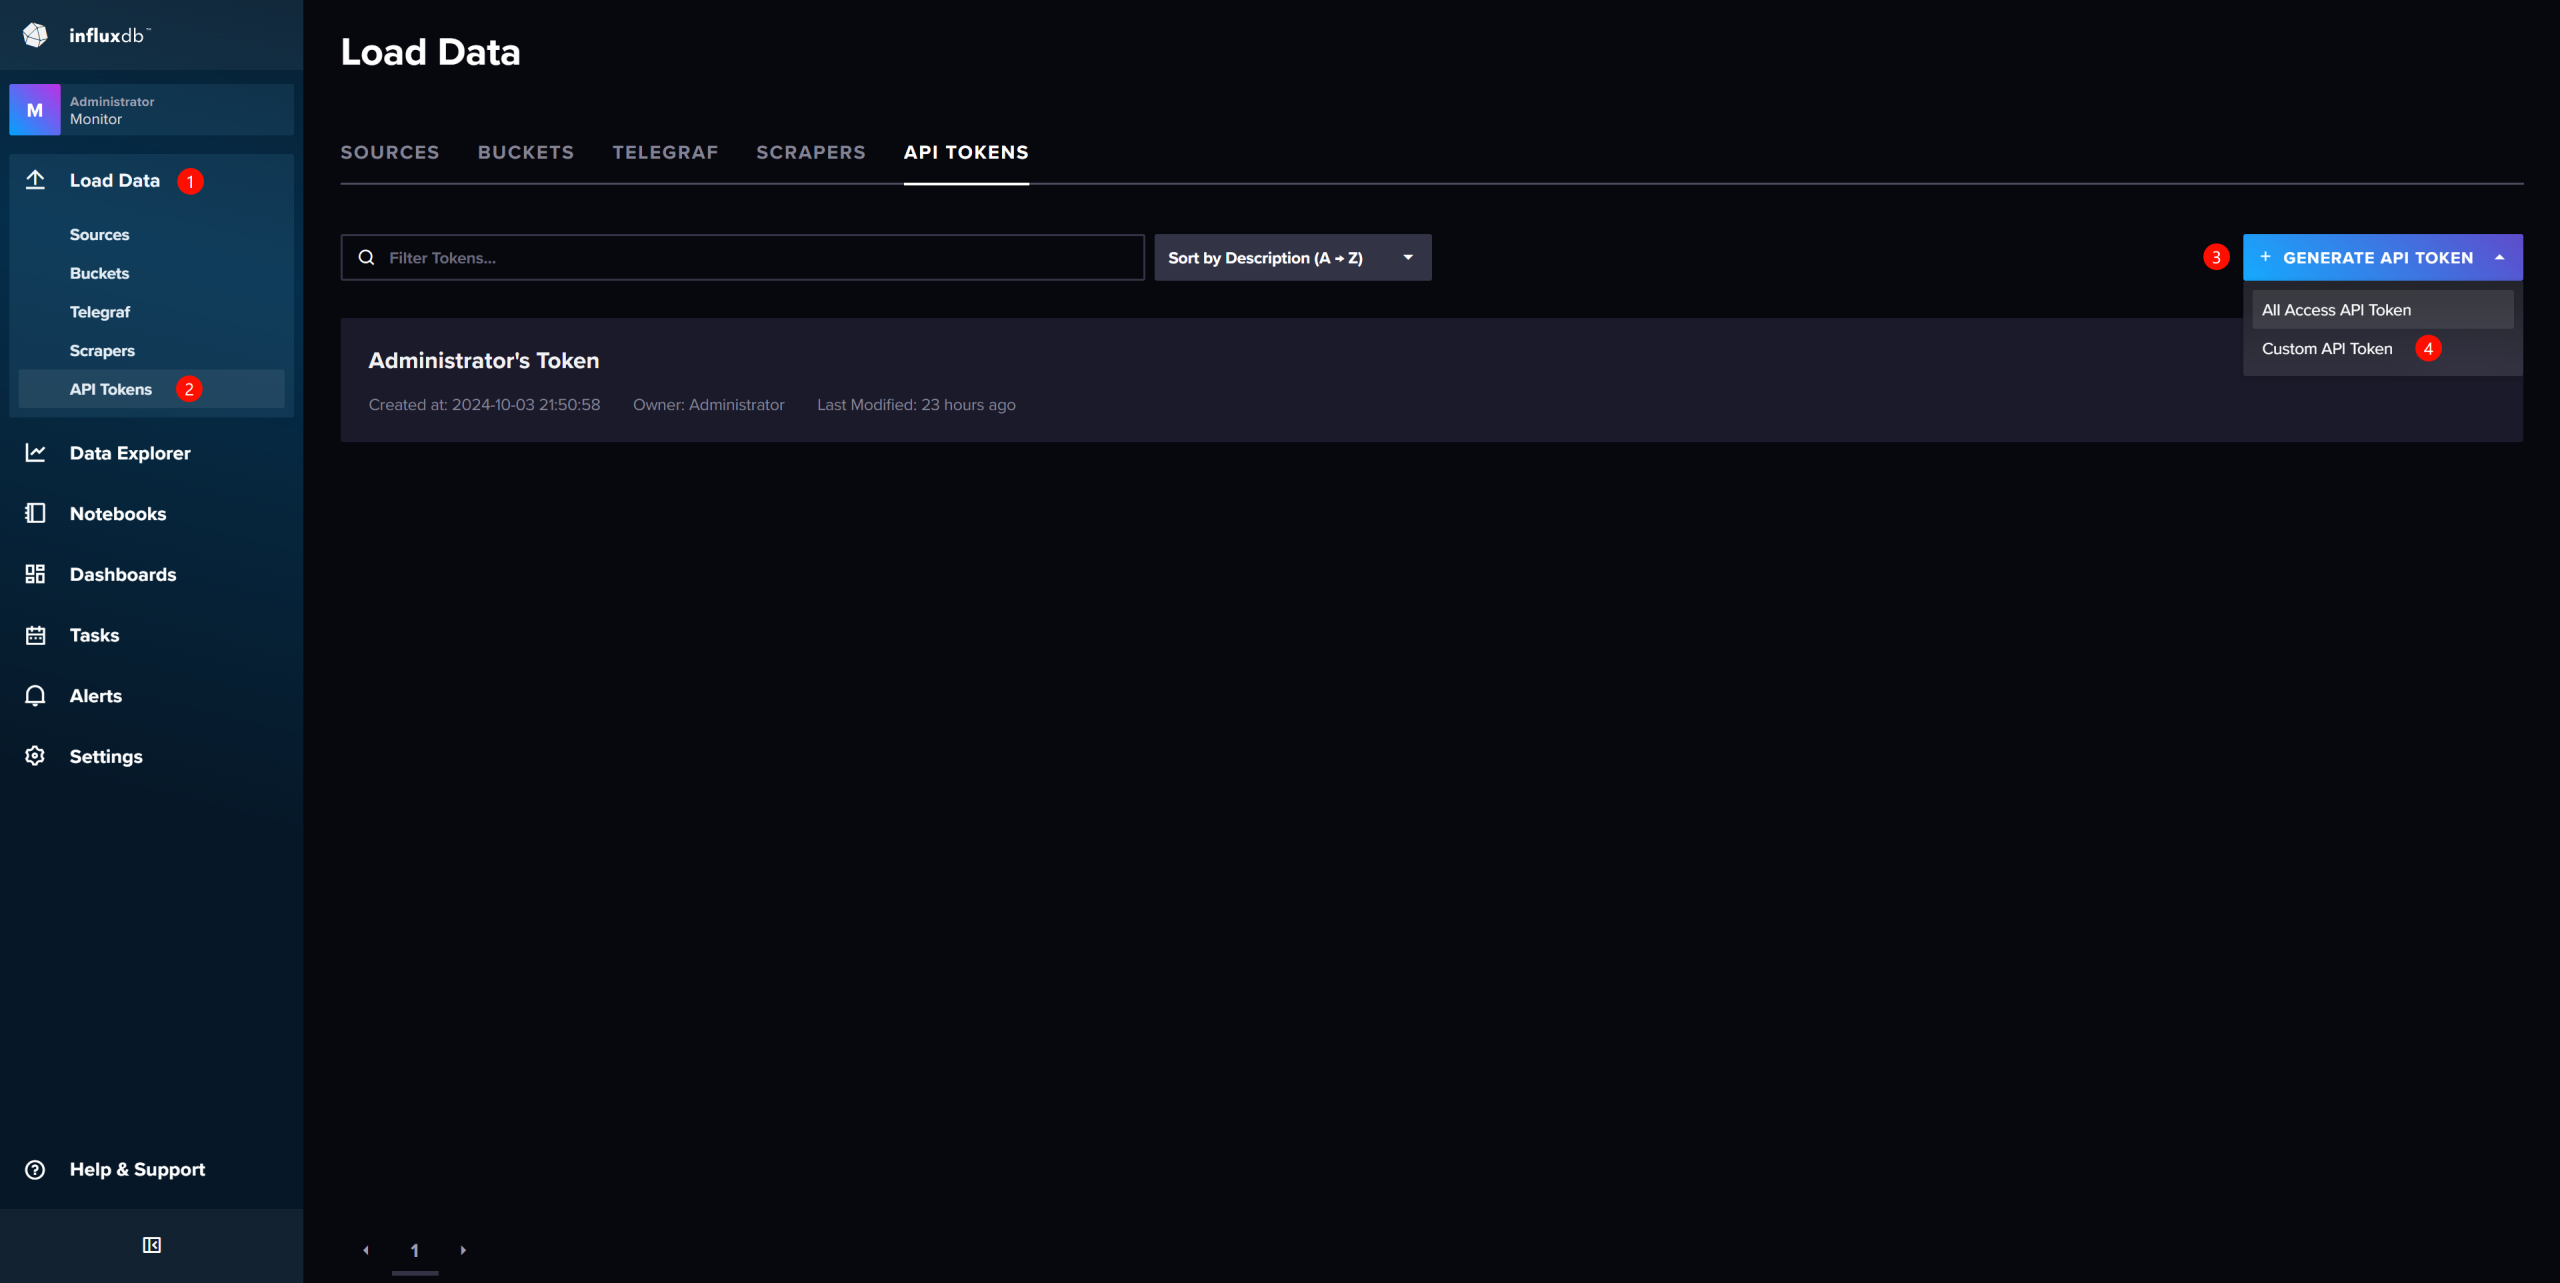Image resolution: width=2560 pixels, height=1283 pixels.
Task: Click the Dashboards grid icon
Action: (x=35, y=574)
